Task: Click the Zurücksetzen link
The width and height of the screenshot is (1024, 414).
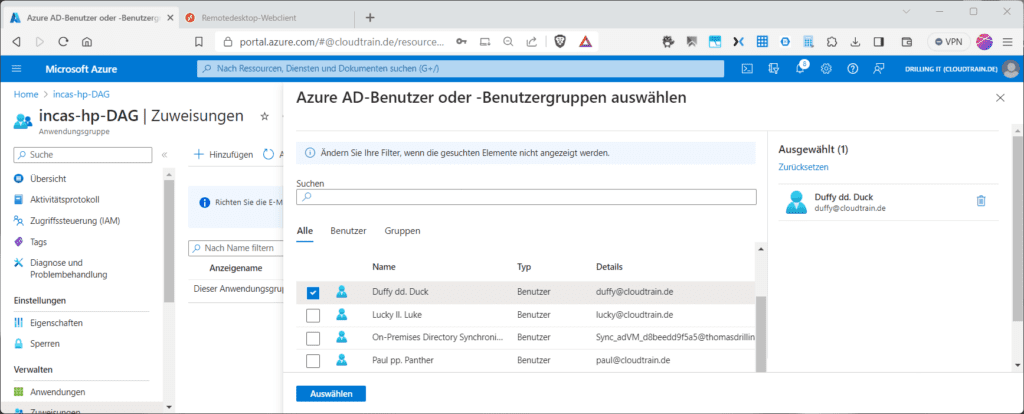Action: tap(803, 167)
